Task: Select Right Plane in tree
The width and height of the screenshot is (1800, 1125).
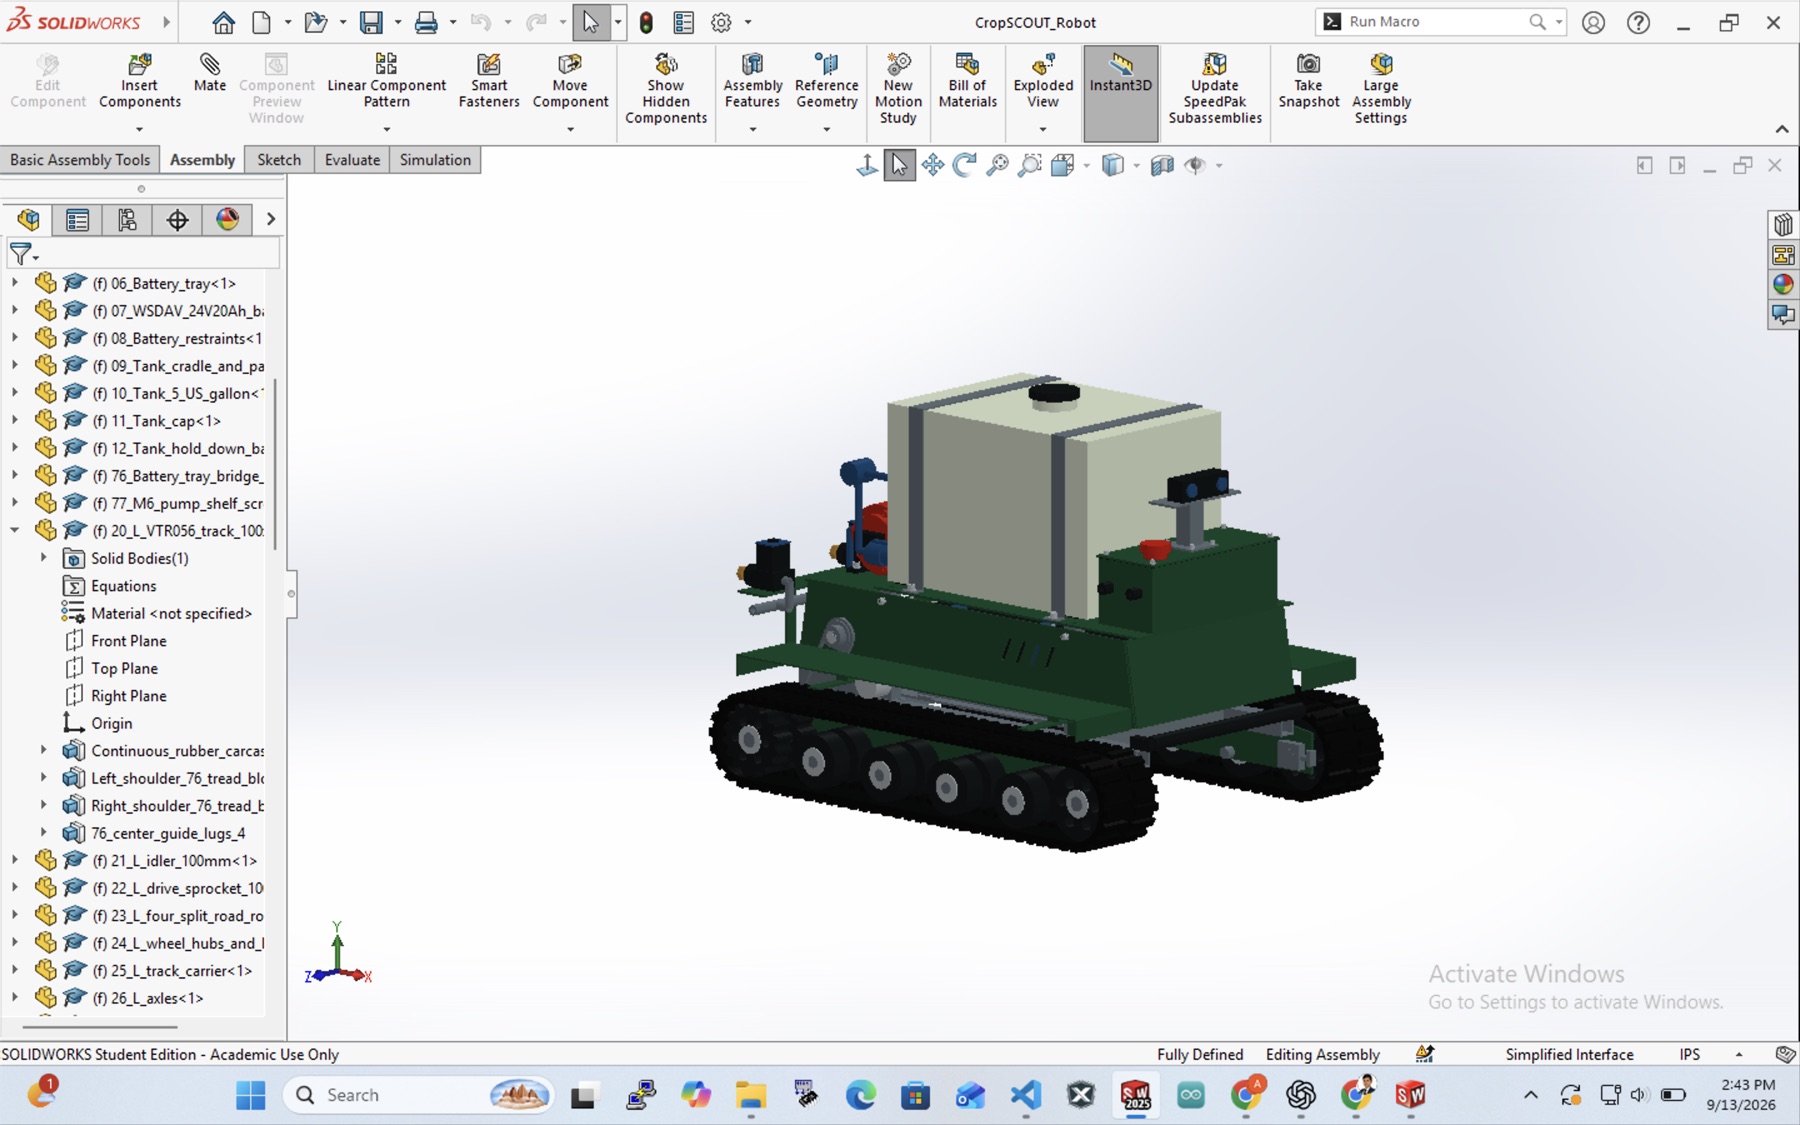Action: pos(129,696)
